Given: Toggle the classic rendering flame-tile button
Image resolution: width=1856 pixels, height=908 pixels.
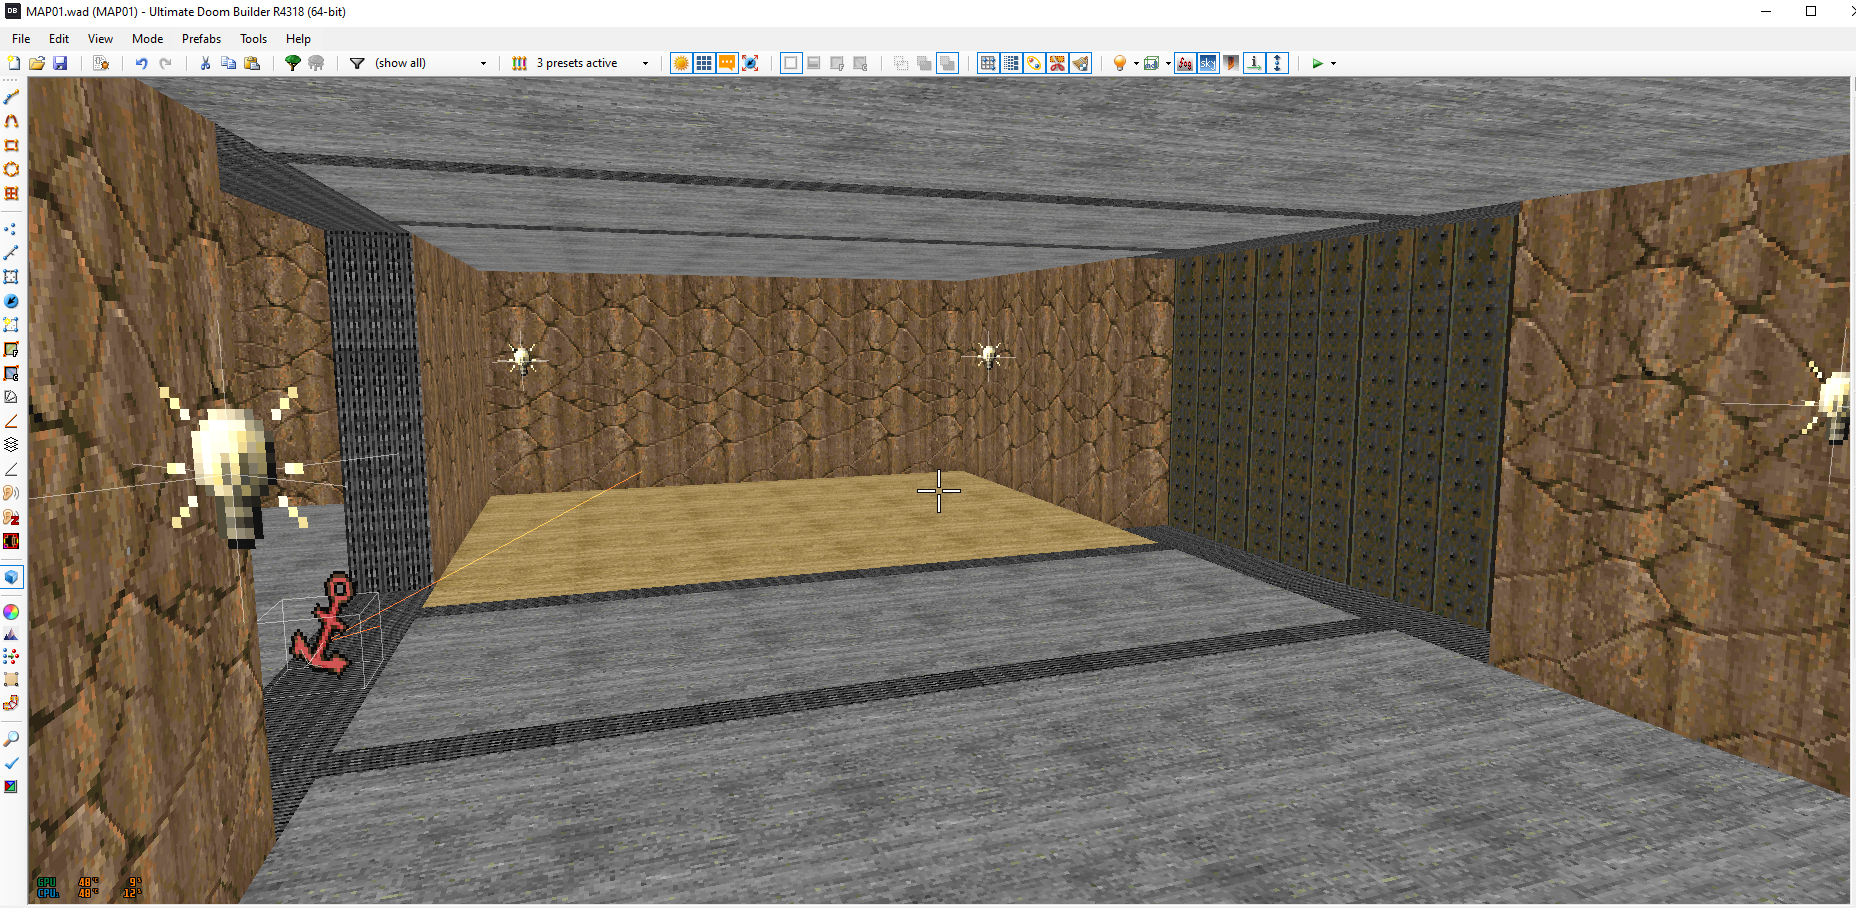Looking at the screenshot, I should (1231, 63).
